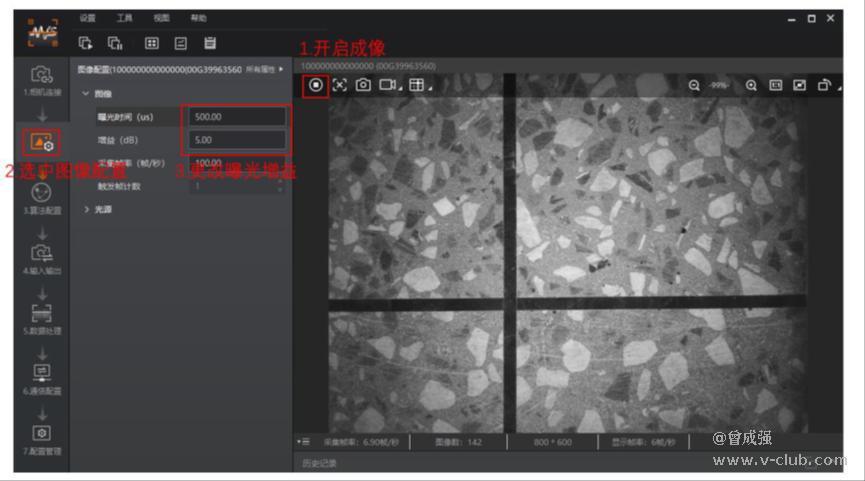This screenshot has height=481, width=865.
Task: Click the stop acquisition circle button
Action: [x=316, y=85]
